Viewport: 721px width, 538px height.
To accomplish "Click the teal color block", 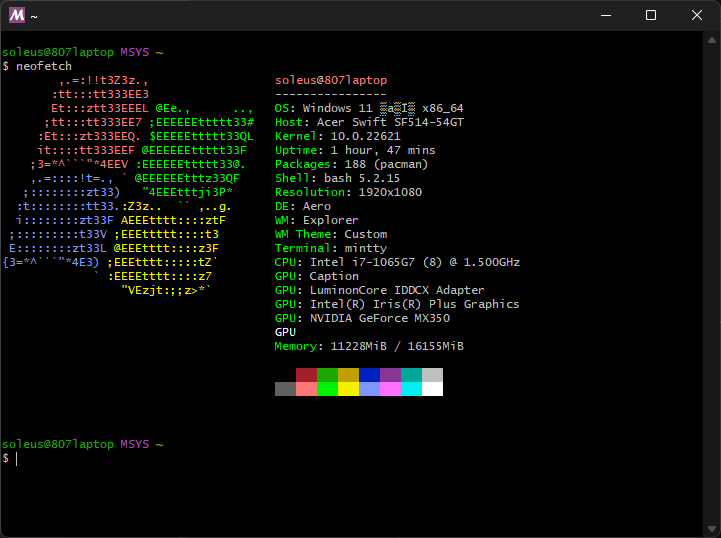I will (412, 375).
